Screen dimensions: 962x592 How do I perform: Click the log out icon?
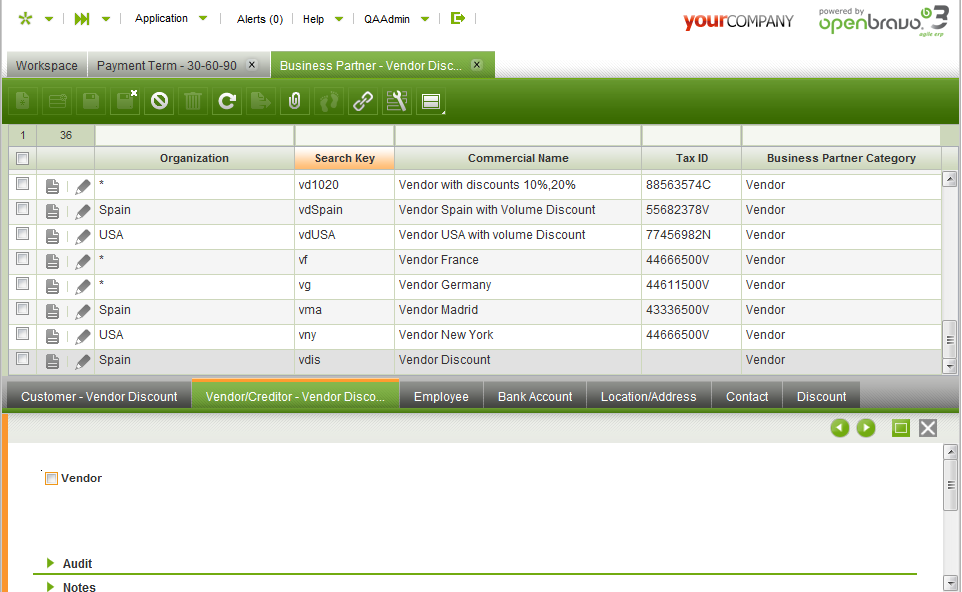tap(458, 19)
